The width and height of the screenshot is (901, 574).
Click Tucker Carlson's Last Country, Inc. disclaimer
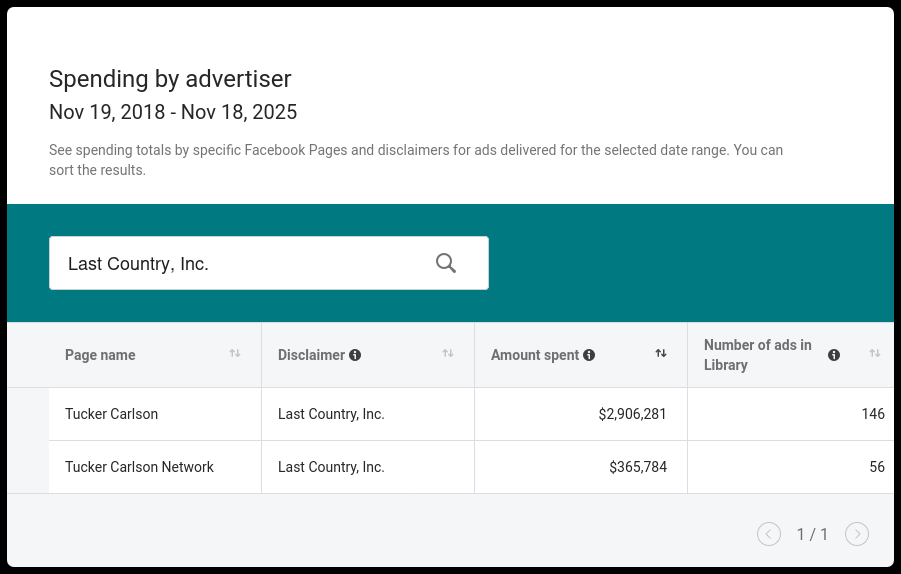click(x=331, y=414)
